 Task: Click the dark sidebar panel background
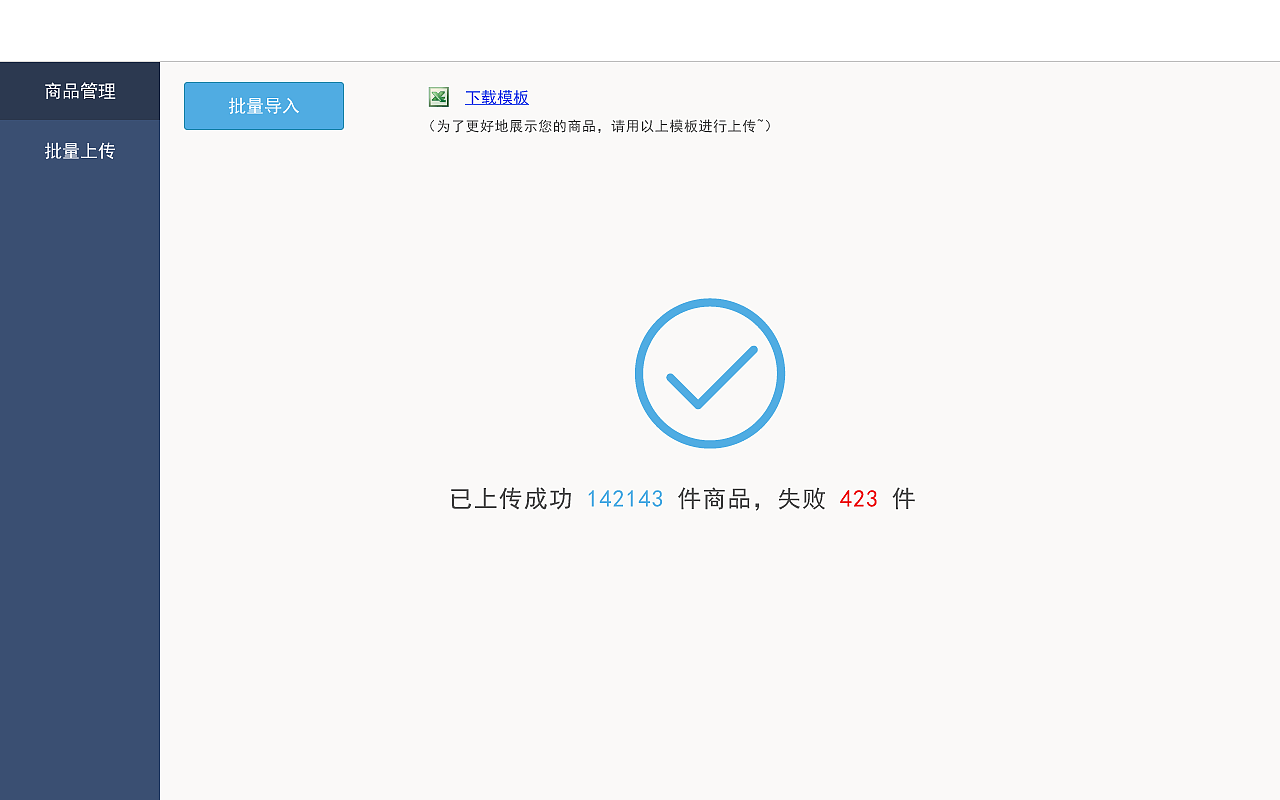(x=79, y=450)
